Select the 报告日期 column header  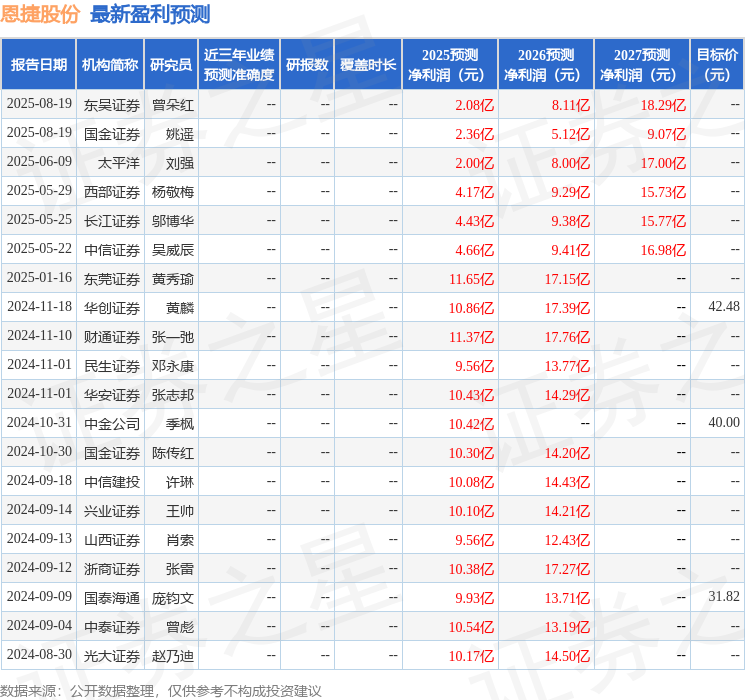tap(38, 65)
